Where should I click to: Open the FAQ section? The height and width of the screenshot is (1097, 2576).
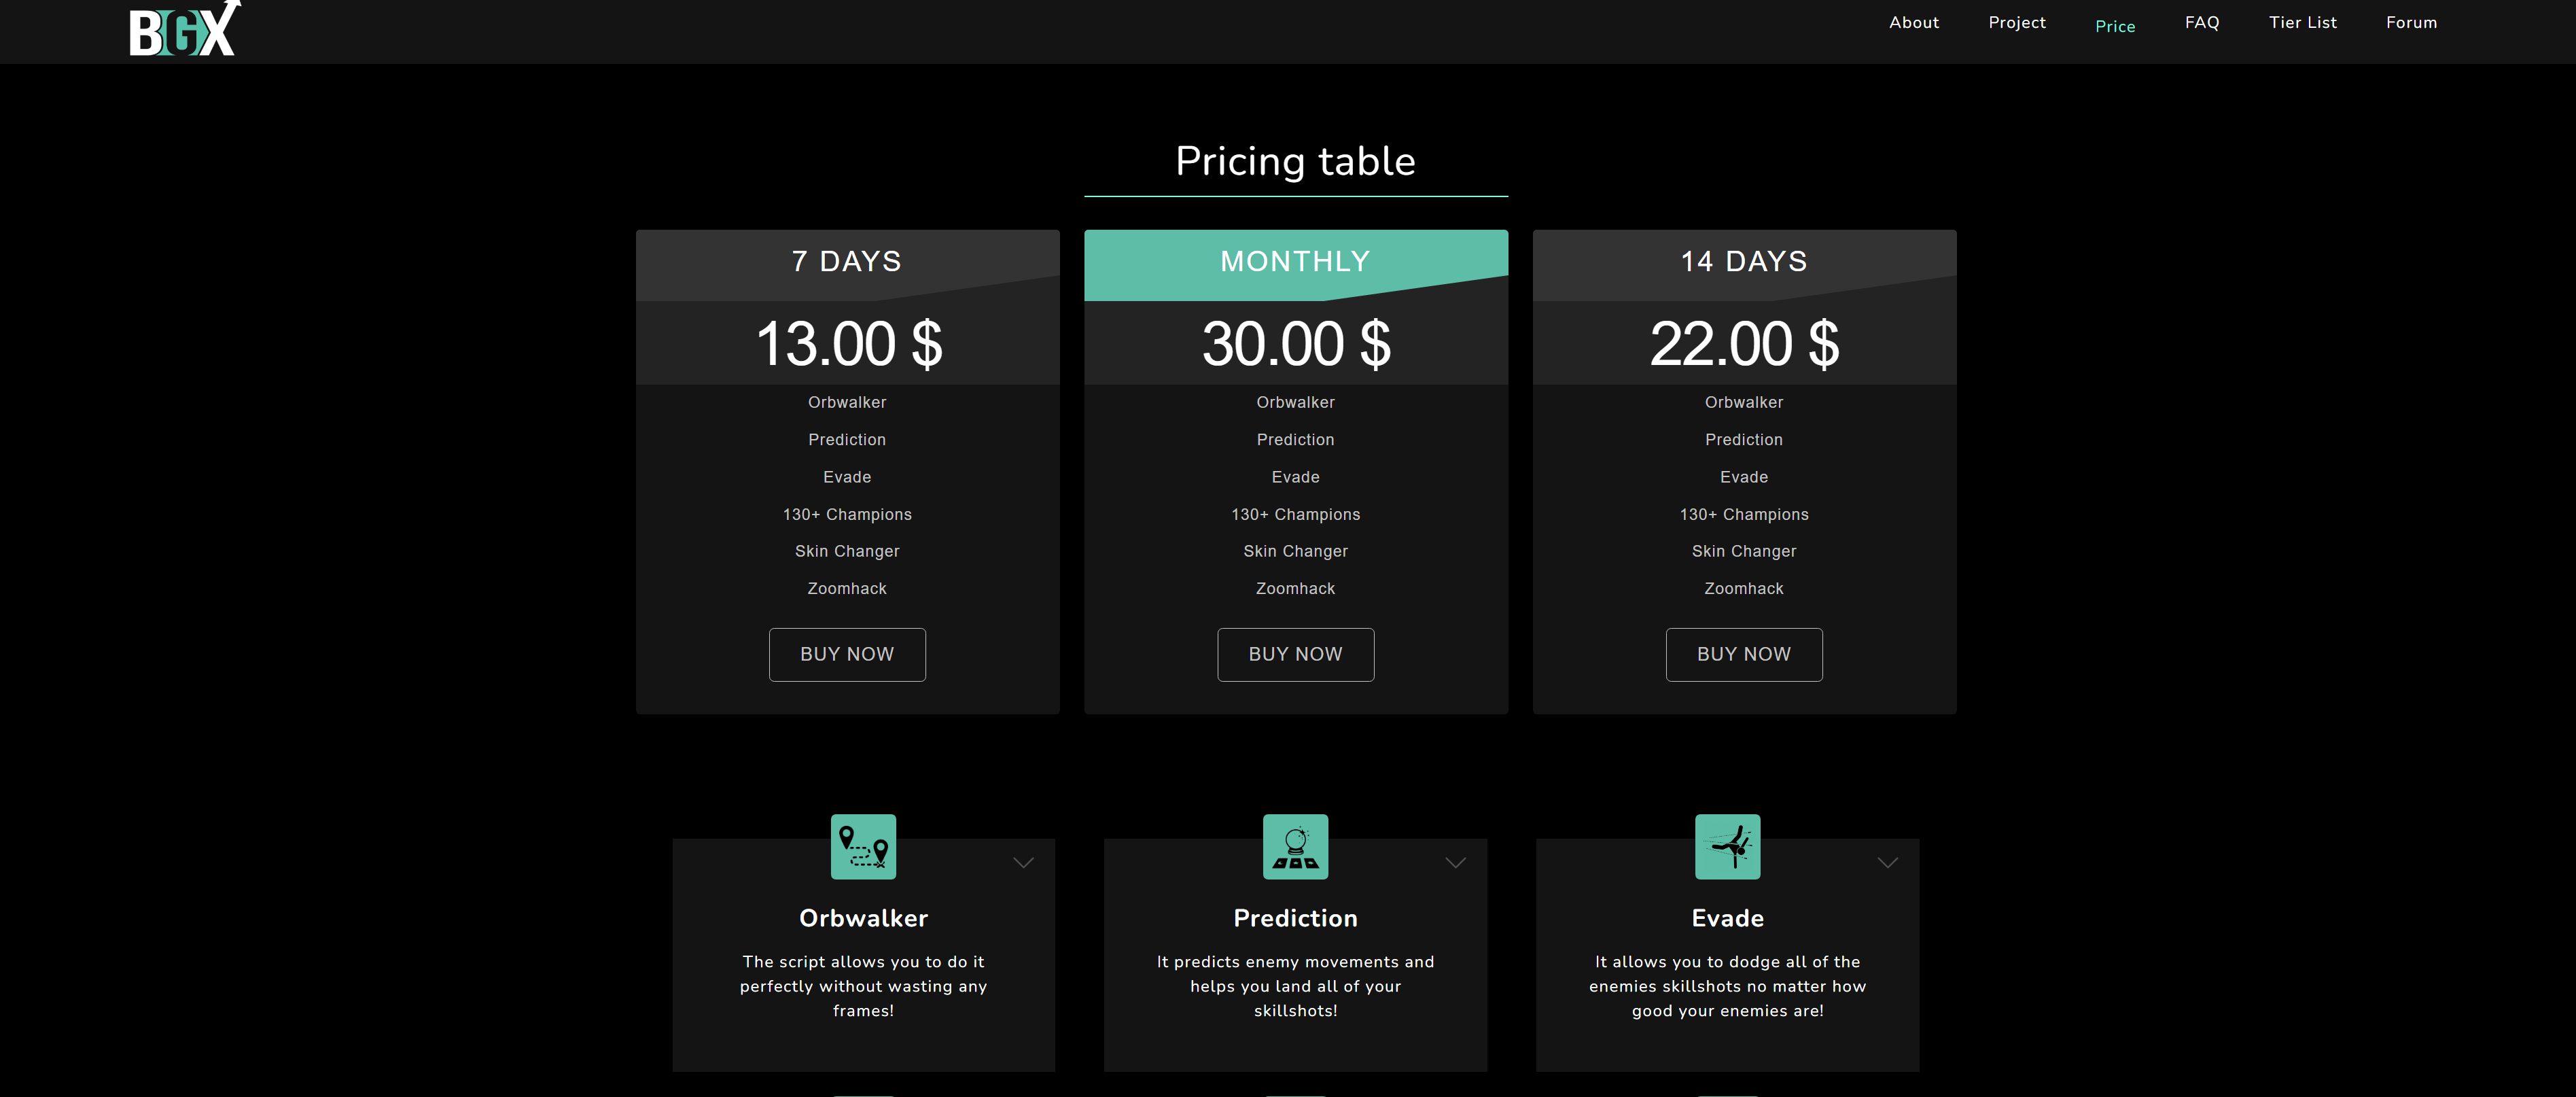coord(2201,23)
